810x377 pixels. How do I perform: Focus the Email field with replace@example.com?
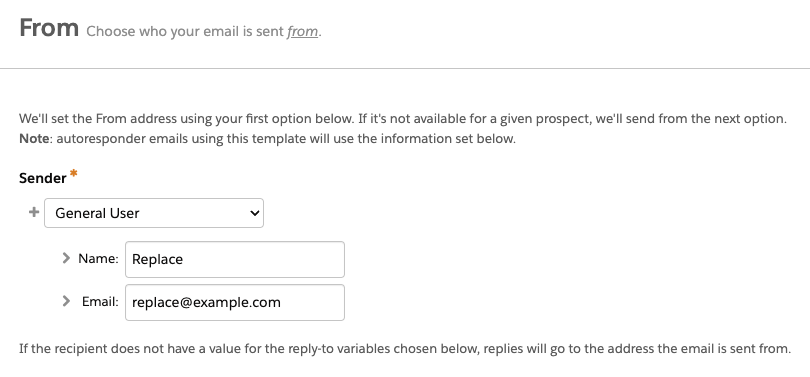(x=235, y=302)
